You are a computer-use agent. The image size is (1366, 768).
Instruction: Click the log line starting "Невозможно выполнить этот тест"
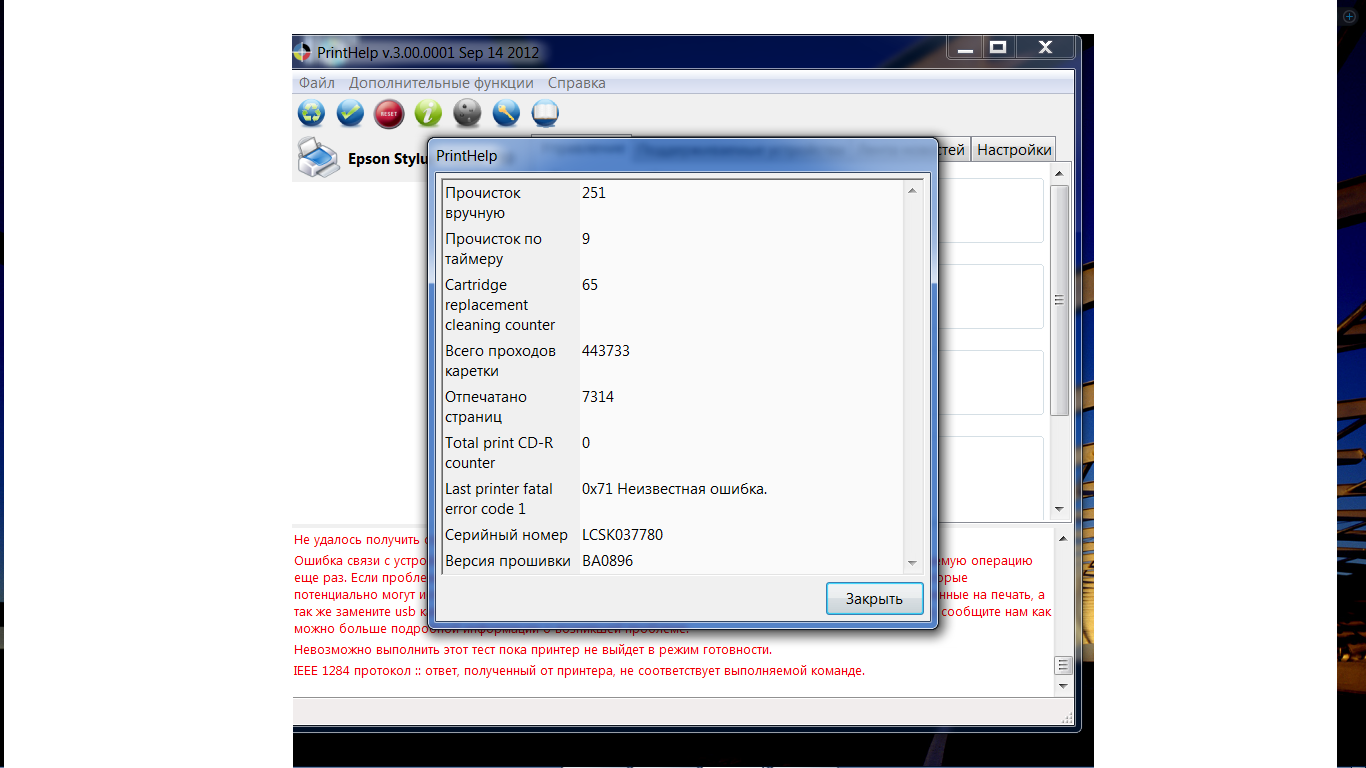click(x=533, y=650)
